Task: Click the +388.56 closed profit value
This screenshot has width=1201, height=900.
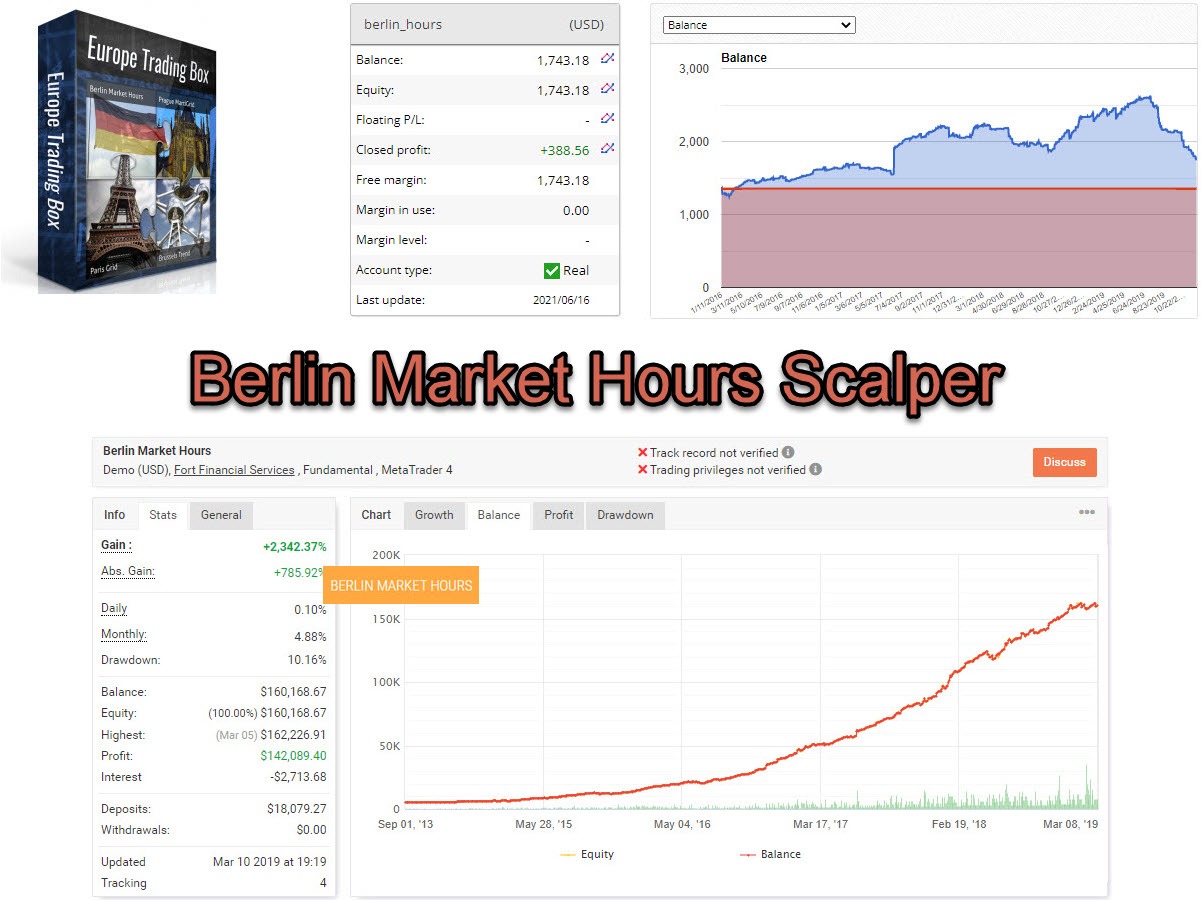Action: 564,150
